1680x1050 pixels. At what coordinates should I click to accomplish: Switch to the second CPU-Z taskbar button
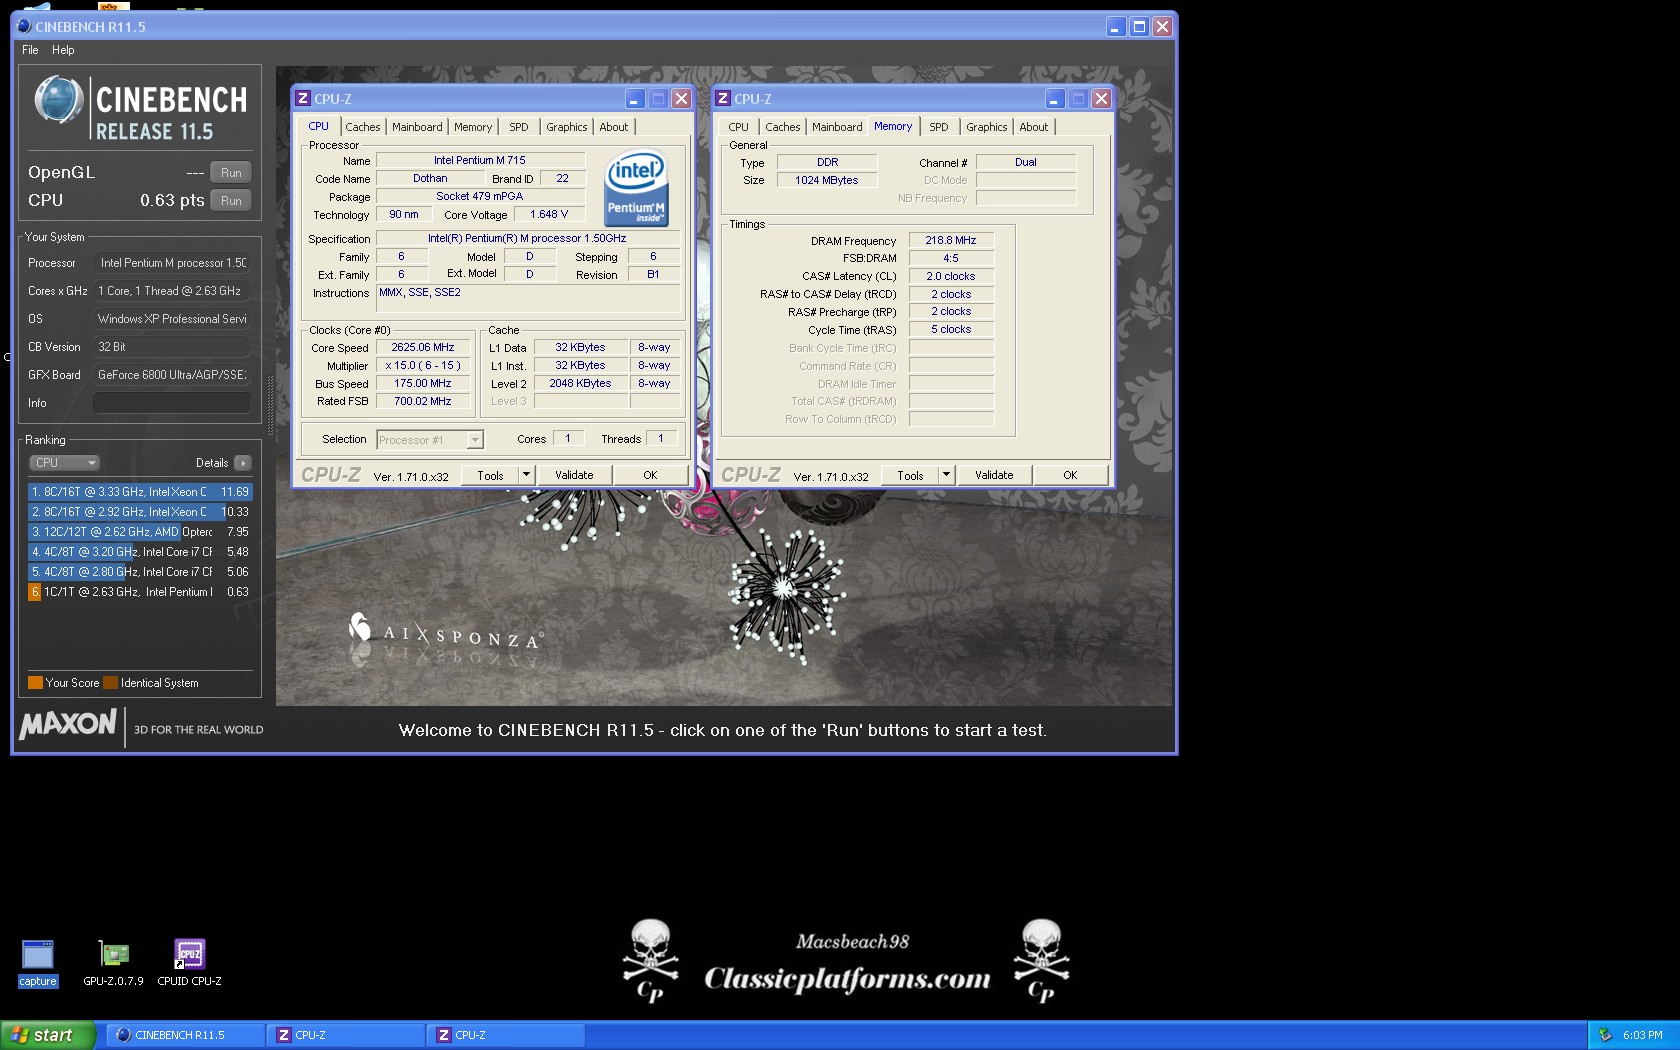point(508,1035)
